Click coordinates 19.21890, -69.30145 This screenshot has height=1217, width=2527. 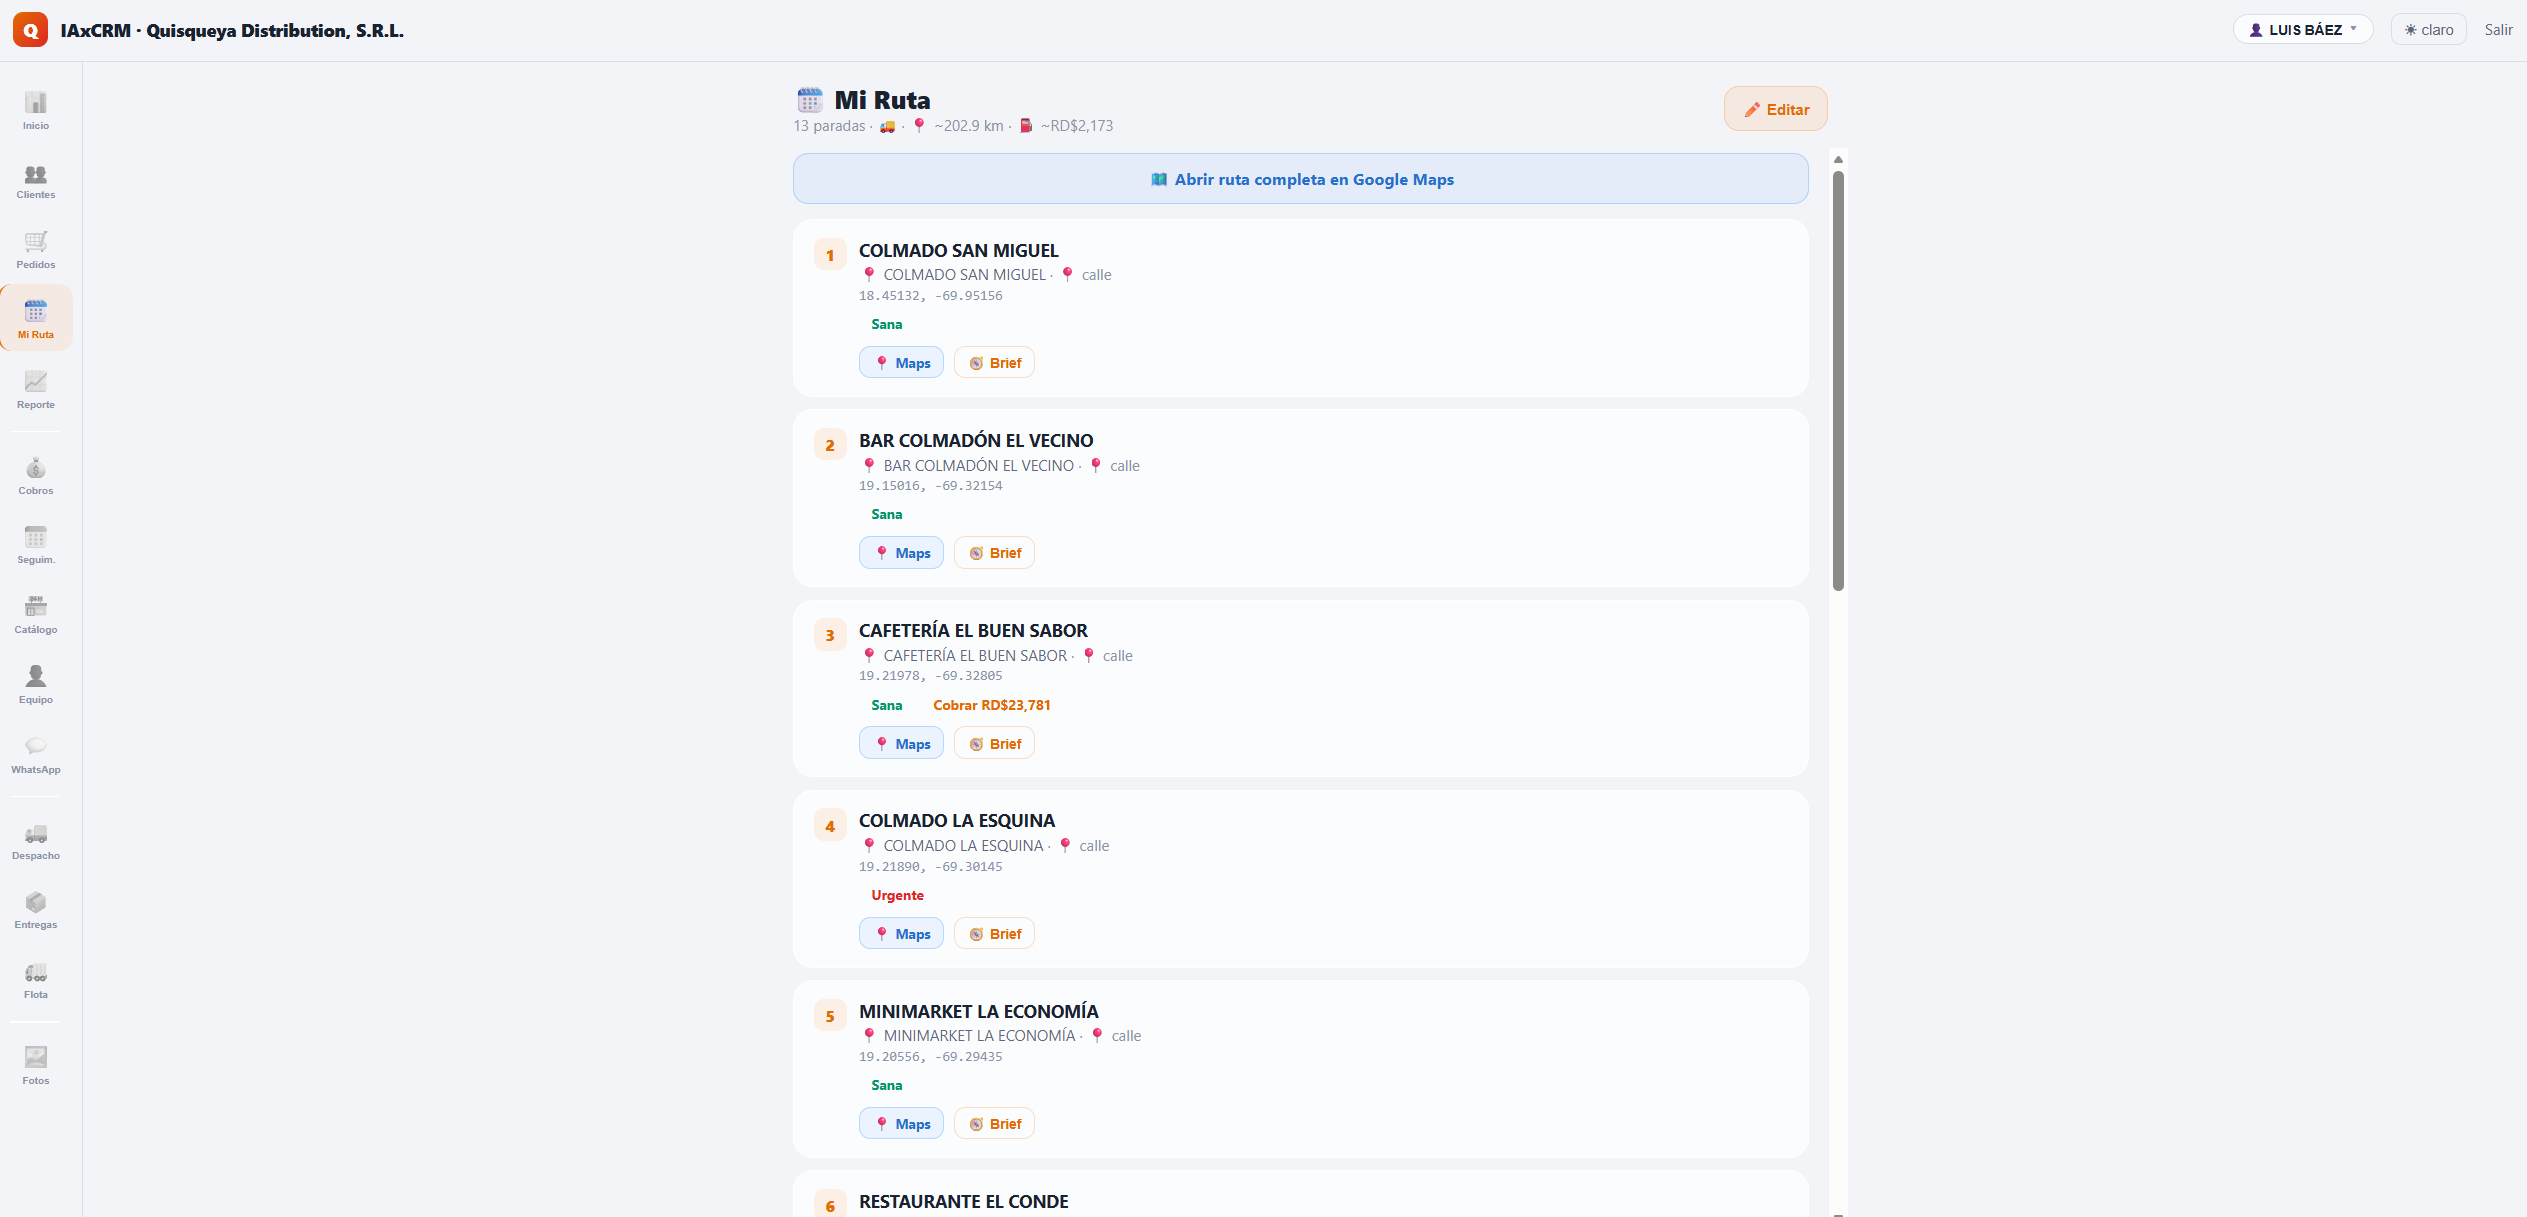[x=930, y=867]
